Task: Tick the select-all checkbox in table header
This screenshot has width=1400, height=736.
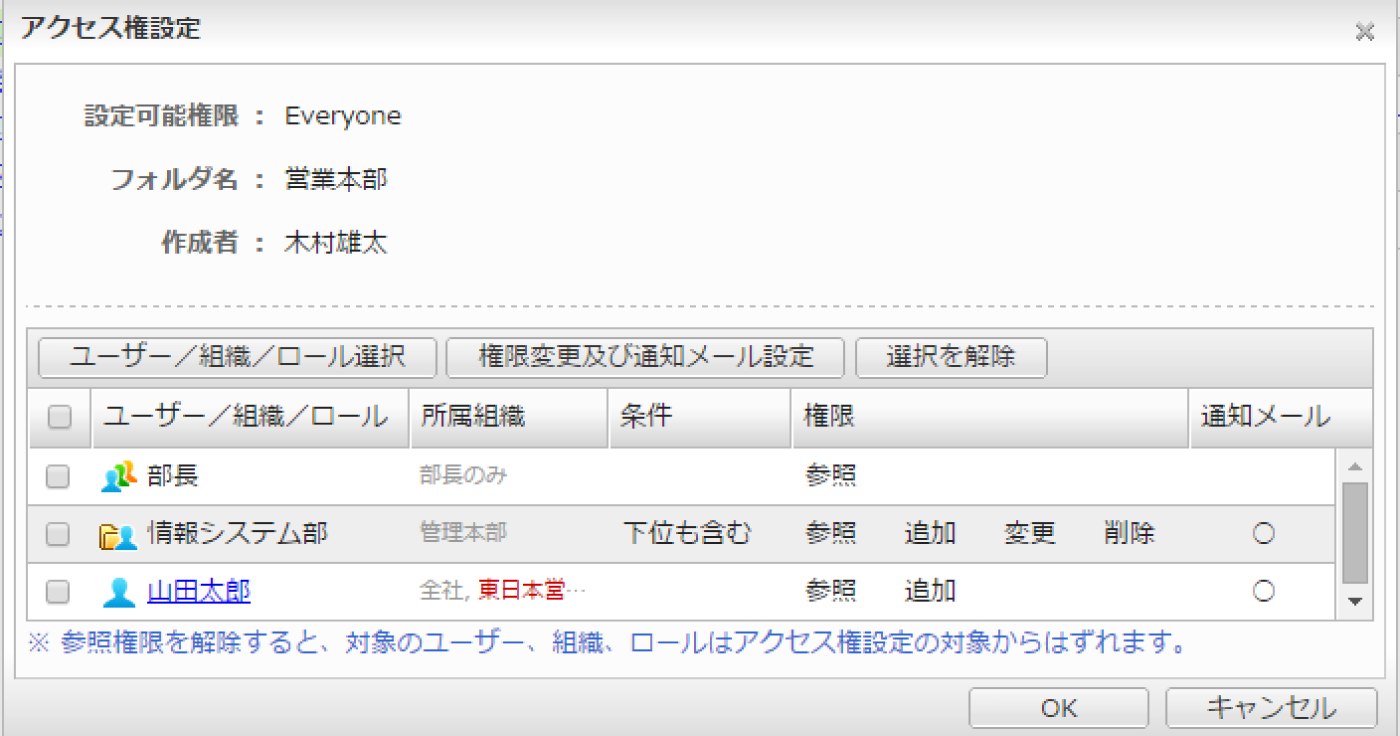Action: point(60,418)
